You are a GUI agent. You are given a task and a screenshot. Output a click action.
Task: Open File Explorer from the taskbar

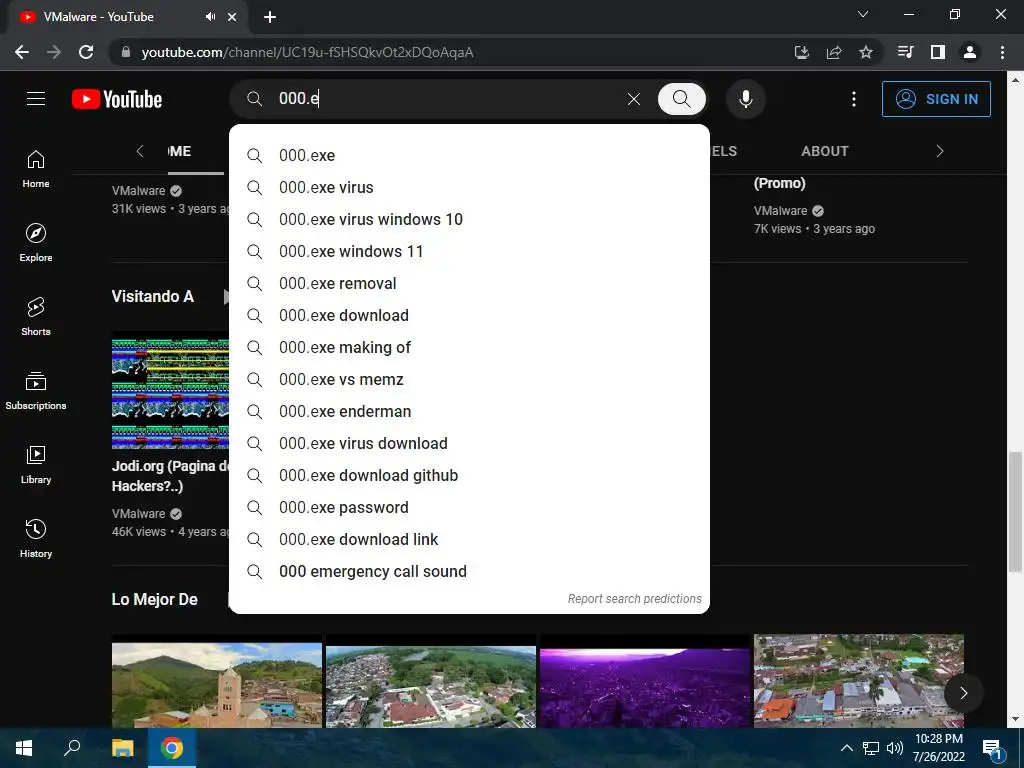pyautogui.click(x=123, y=748)
